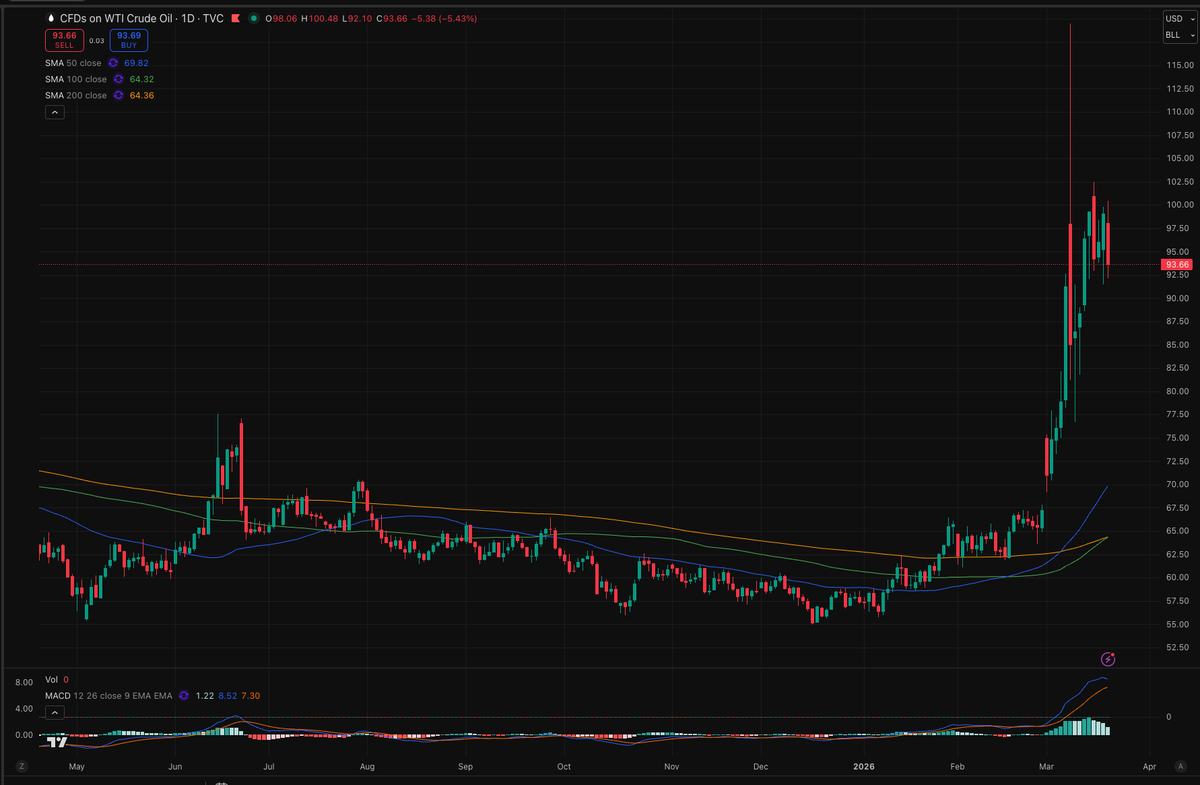Viewport: 1200px width, 785px height.
Task: Click the MACD line value 8.52
Action: coord(226,695)
